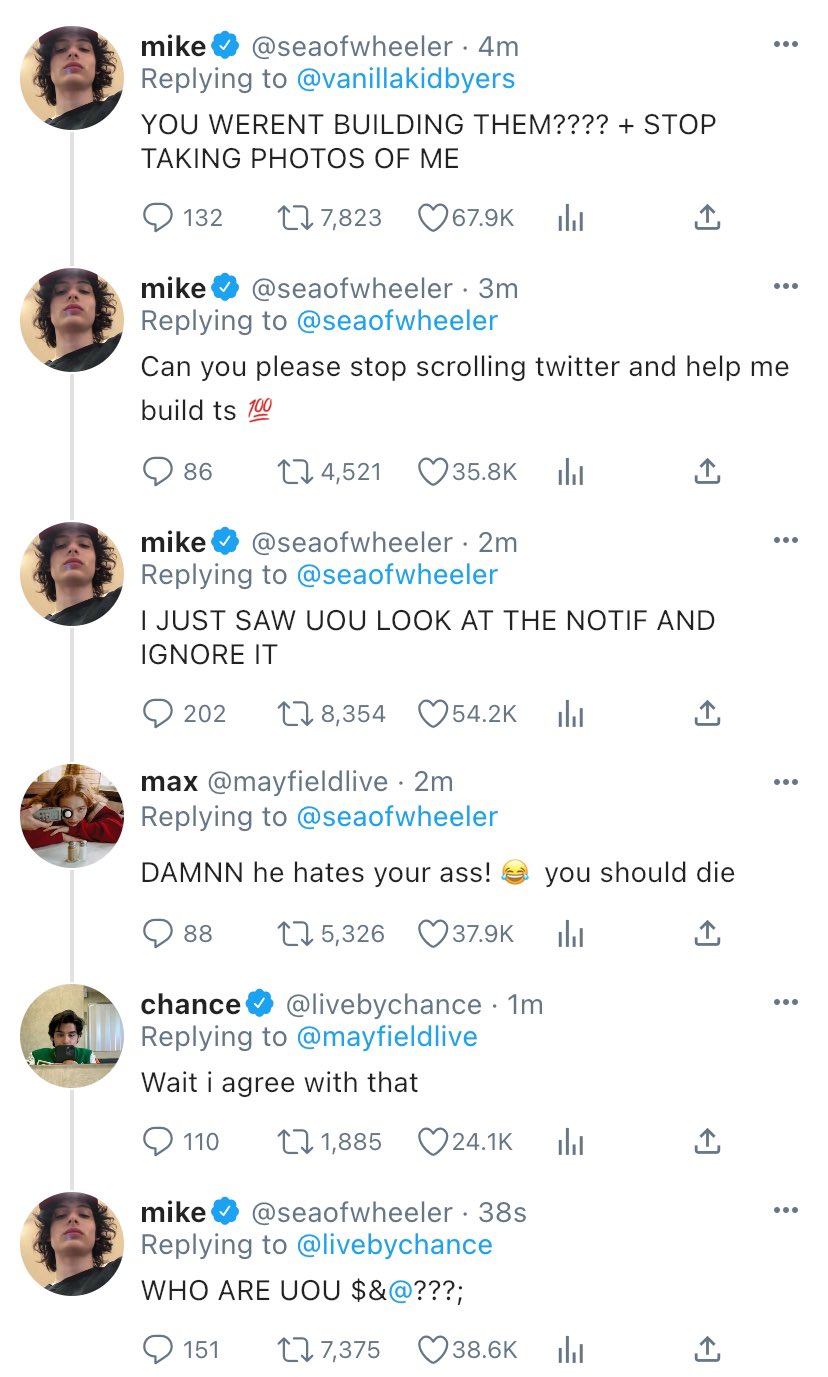828x1377 pixels.
Task: Retweet the 'WHO ARE UOU' tweet
Action: [294, 1349]
